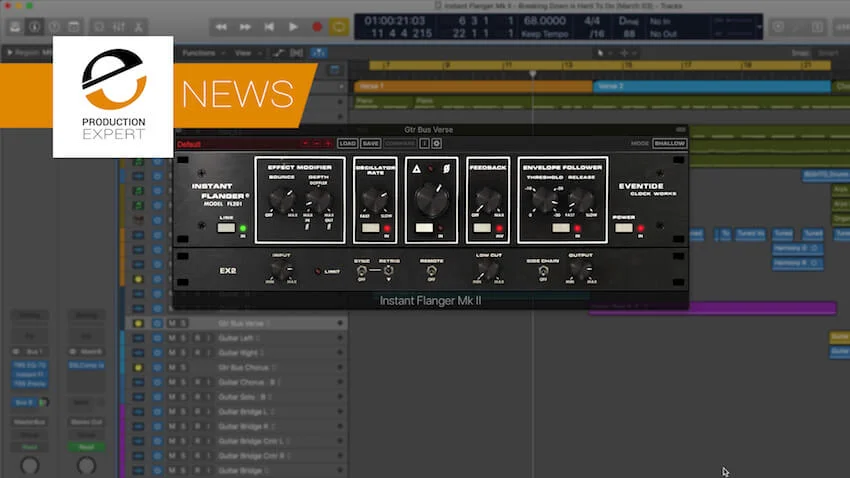Open the Default preset name dropdown
The image size is (850, 478).
(239, 144)
